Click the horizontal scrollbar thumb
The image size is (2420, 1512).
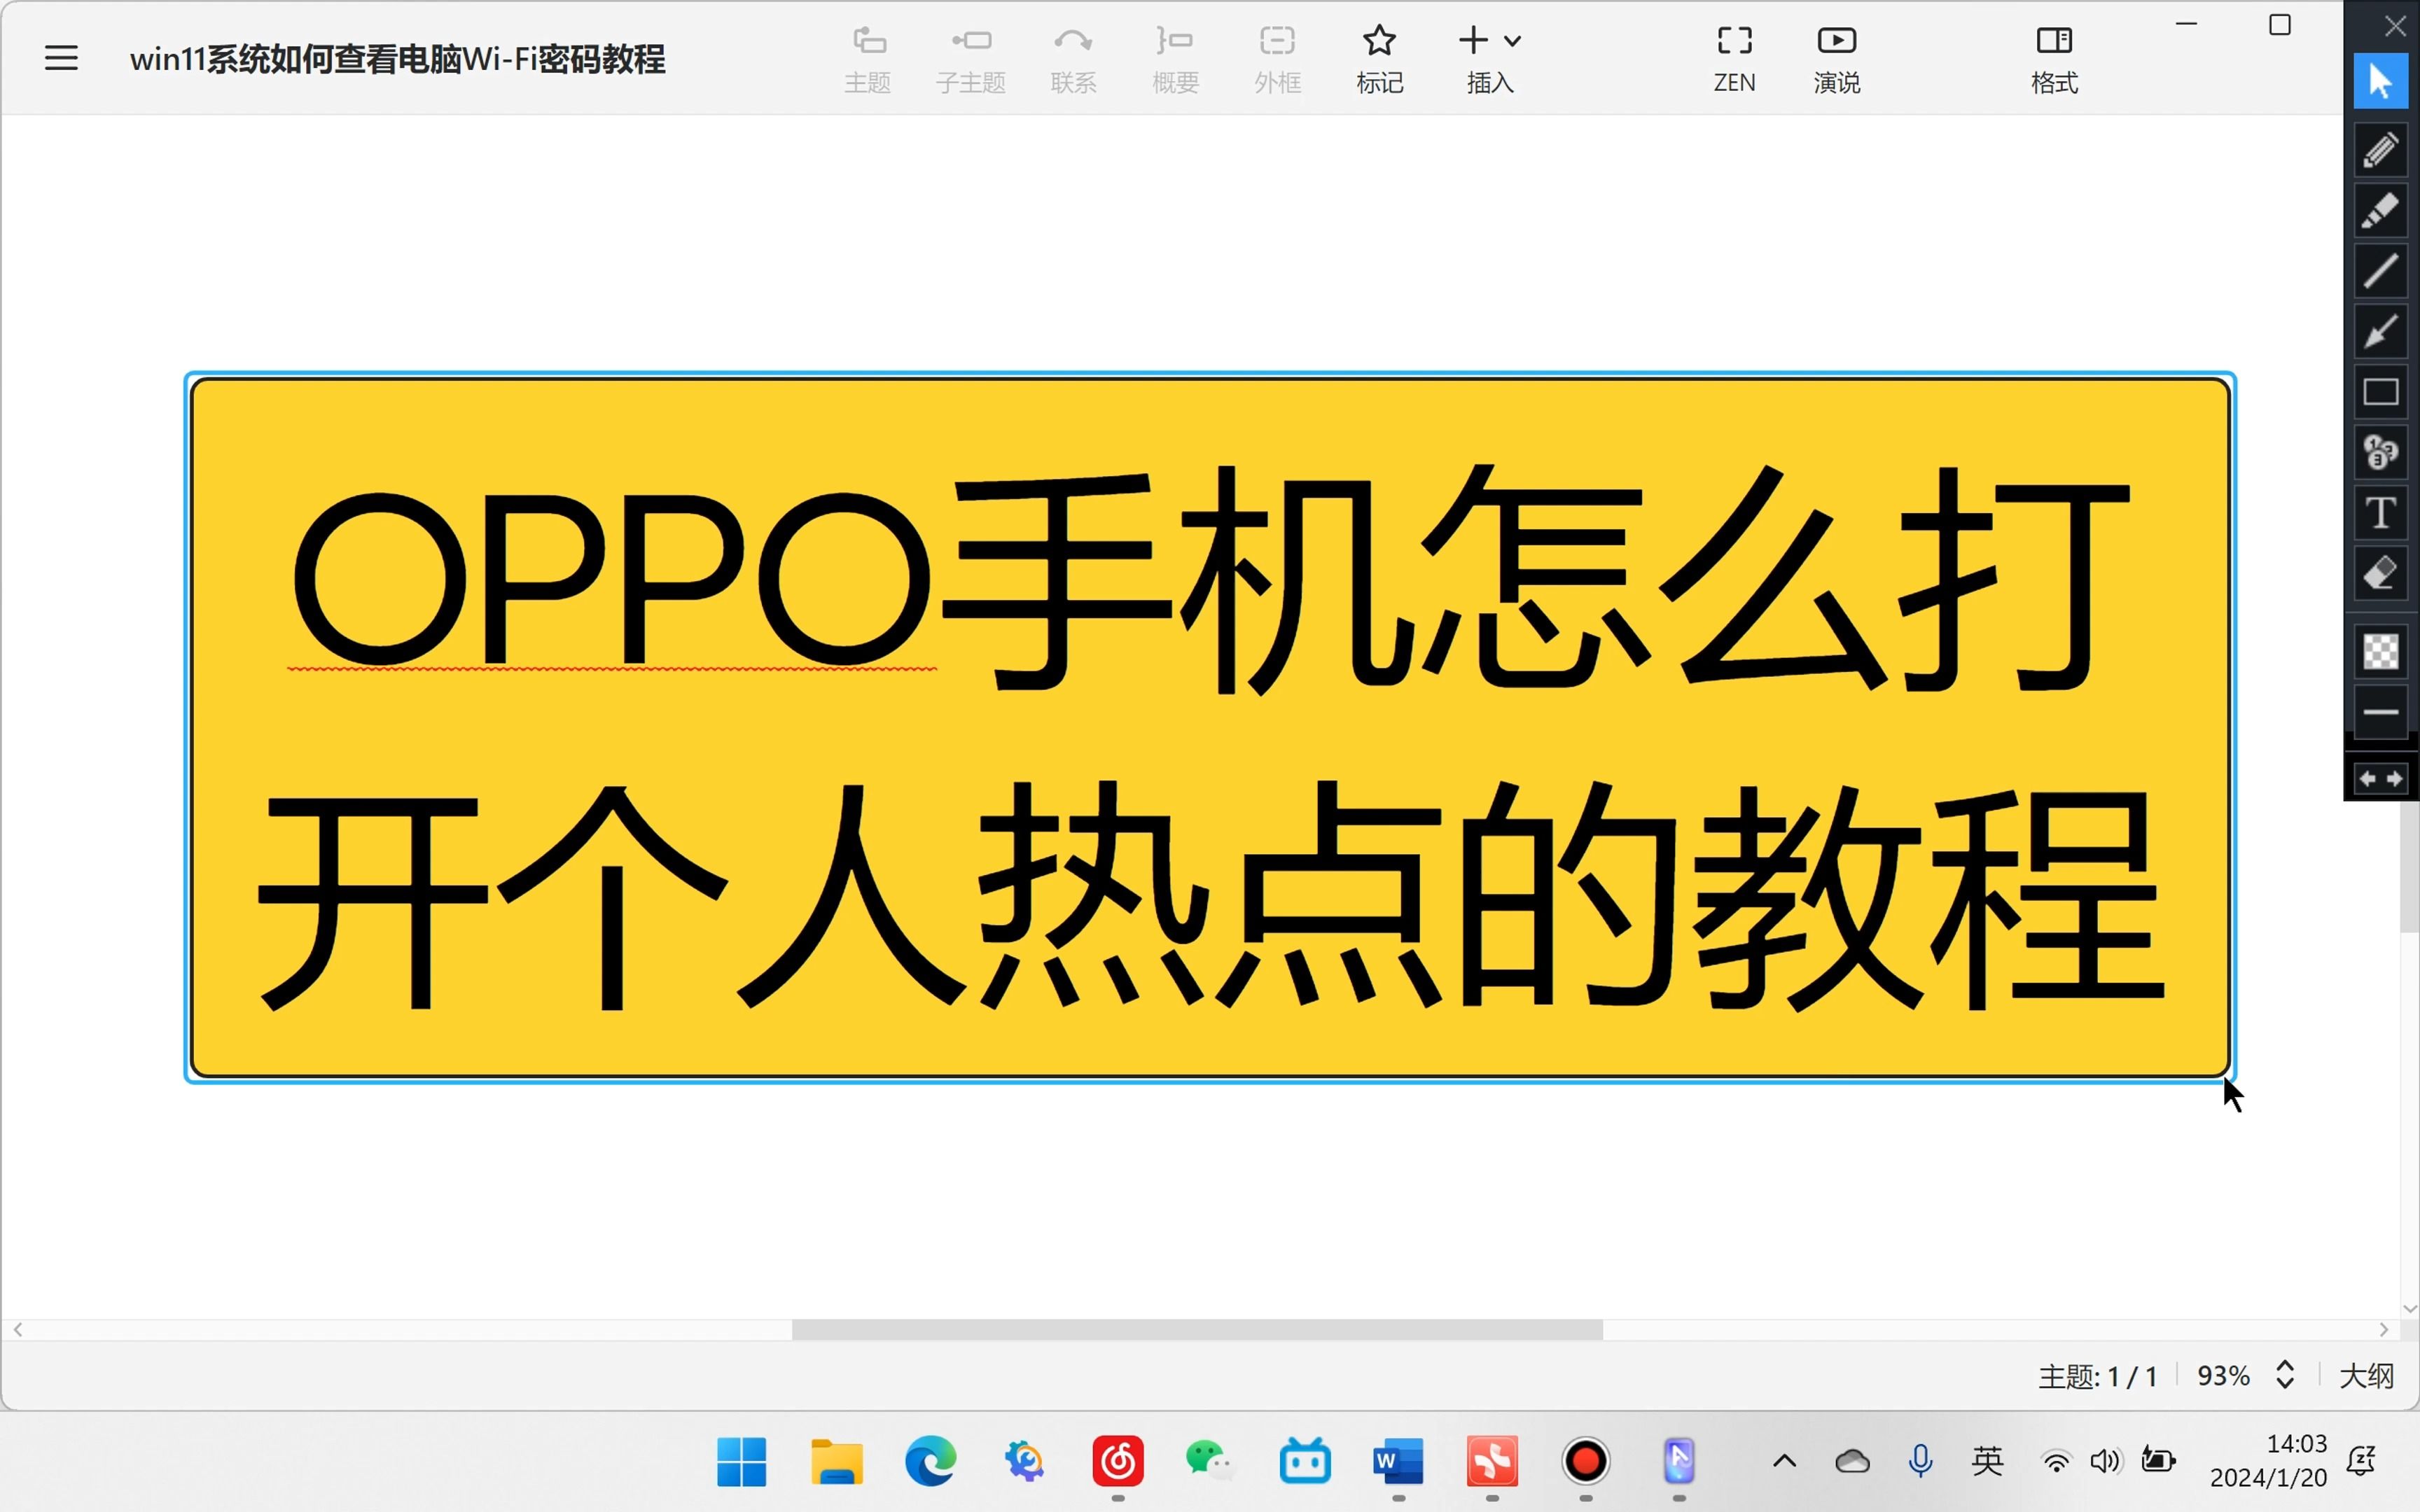[x=1197, y=1329]
